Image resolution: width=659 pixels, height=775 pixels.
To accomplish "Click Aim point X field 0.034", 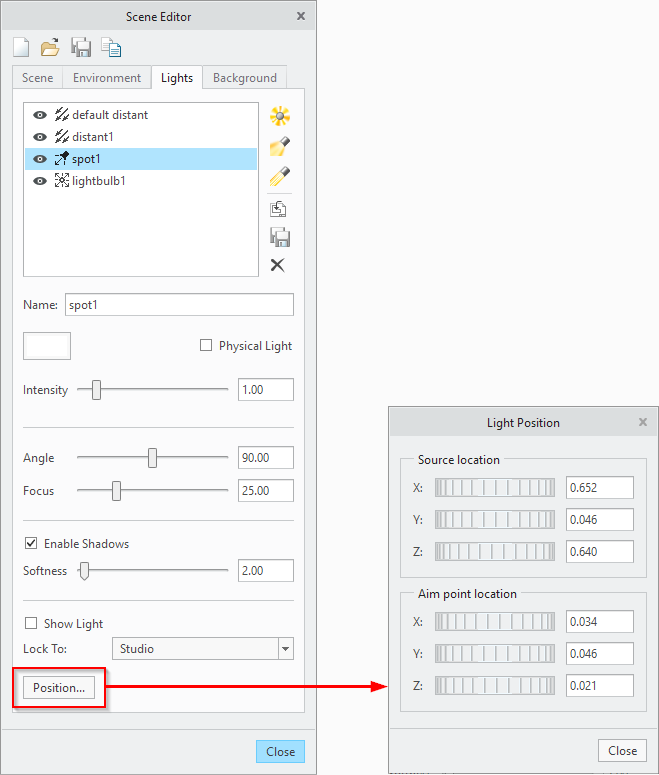I will tap(600, 622).
